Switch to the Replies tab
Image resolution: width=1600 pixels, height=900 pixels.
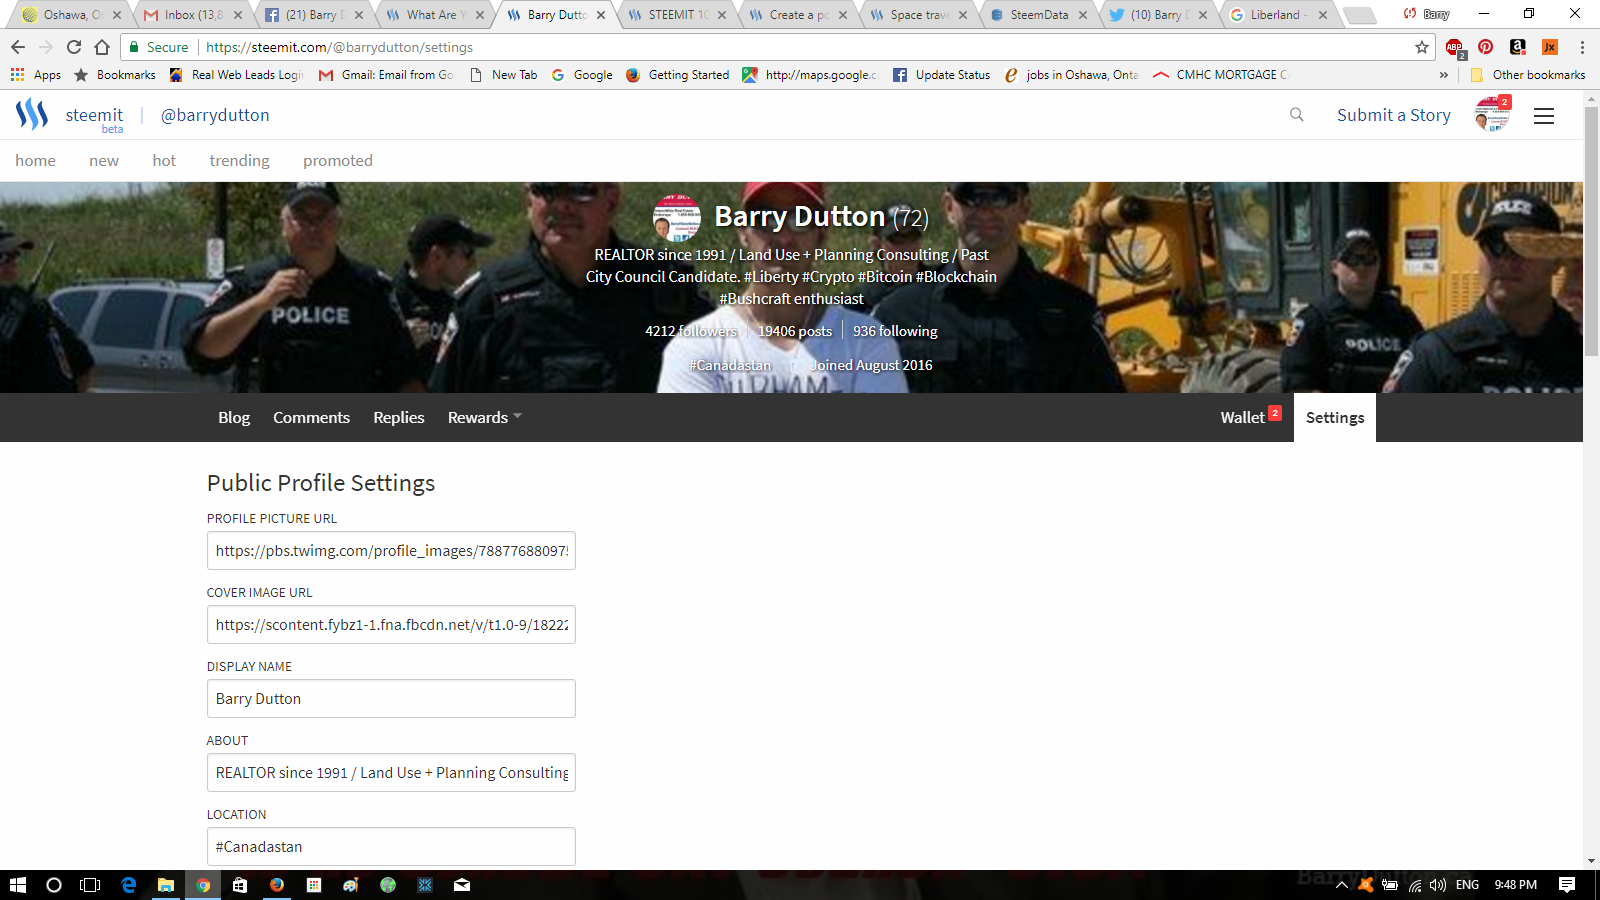pos(399,418)
